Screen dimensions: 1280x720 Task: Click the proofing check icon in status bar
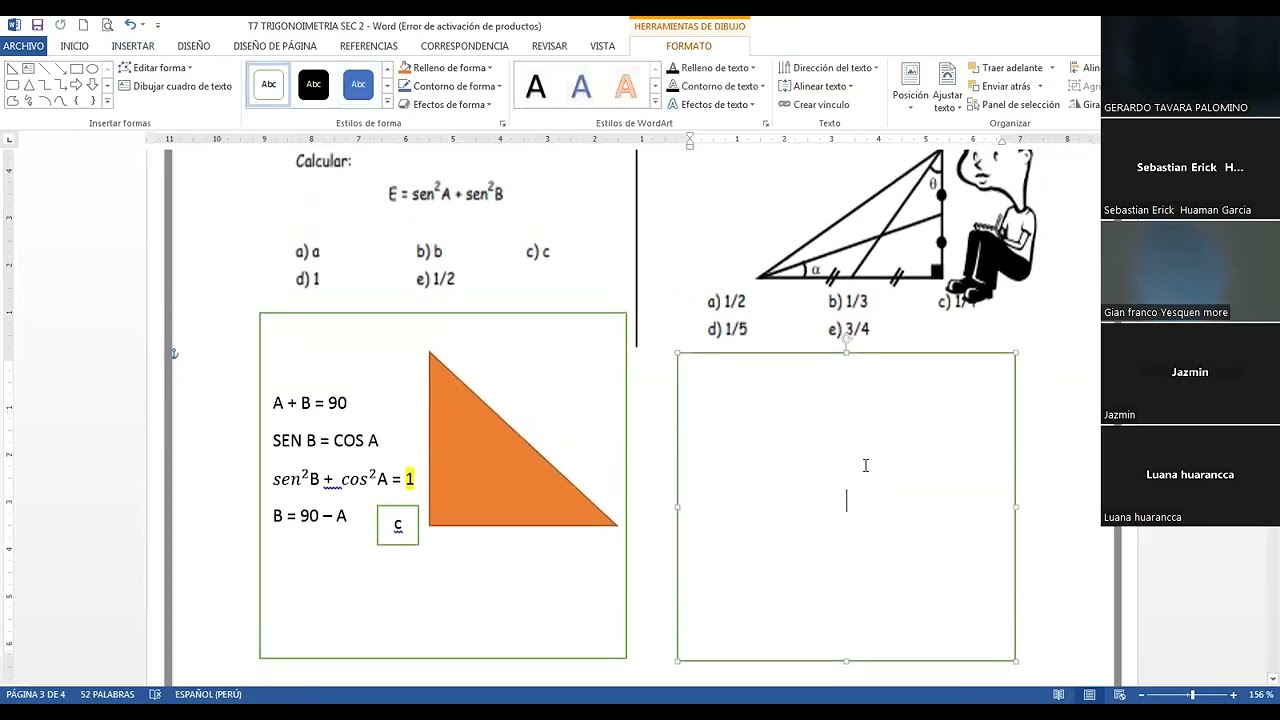tap(155, 694)
